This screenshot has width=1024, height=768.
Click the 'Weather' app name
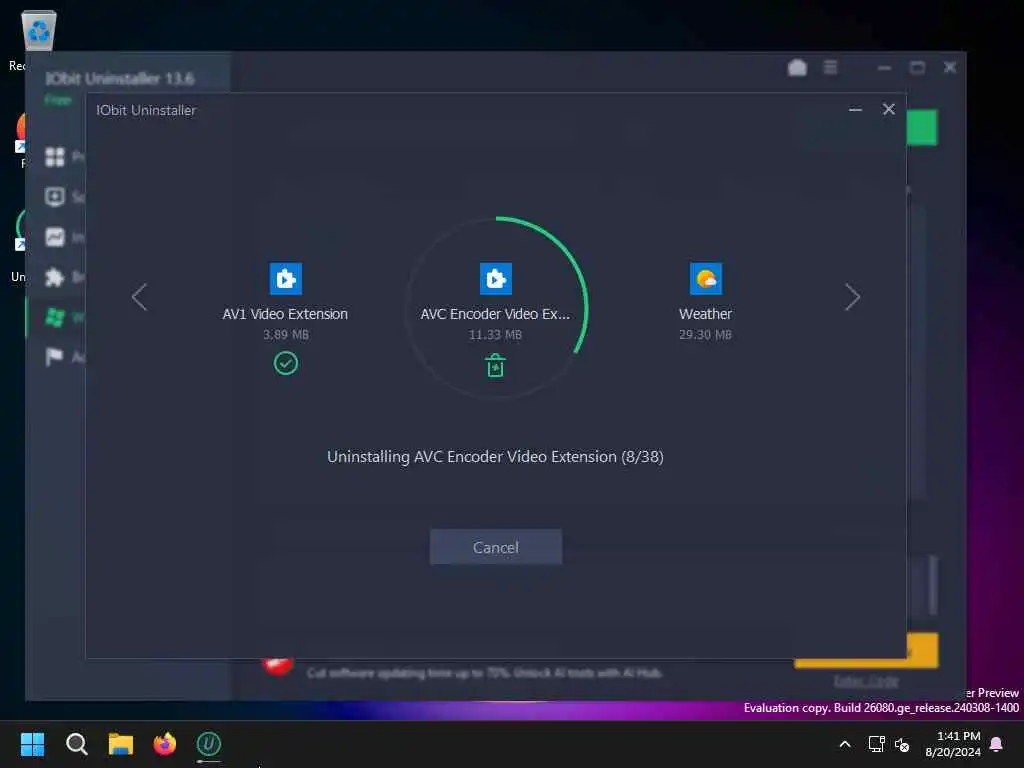(705, 314)
